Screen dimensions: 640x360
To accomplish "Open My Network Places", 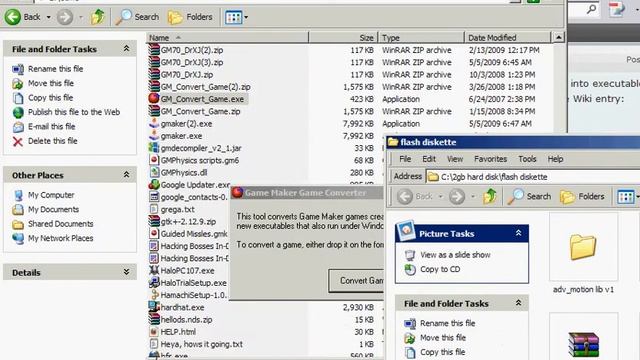I will pos(60,238).
